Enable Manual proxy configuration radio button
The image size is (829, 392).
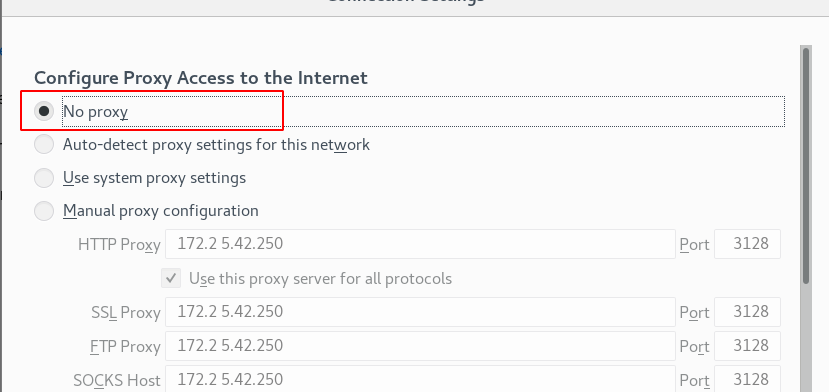click(44, 211)
